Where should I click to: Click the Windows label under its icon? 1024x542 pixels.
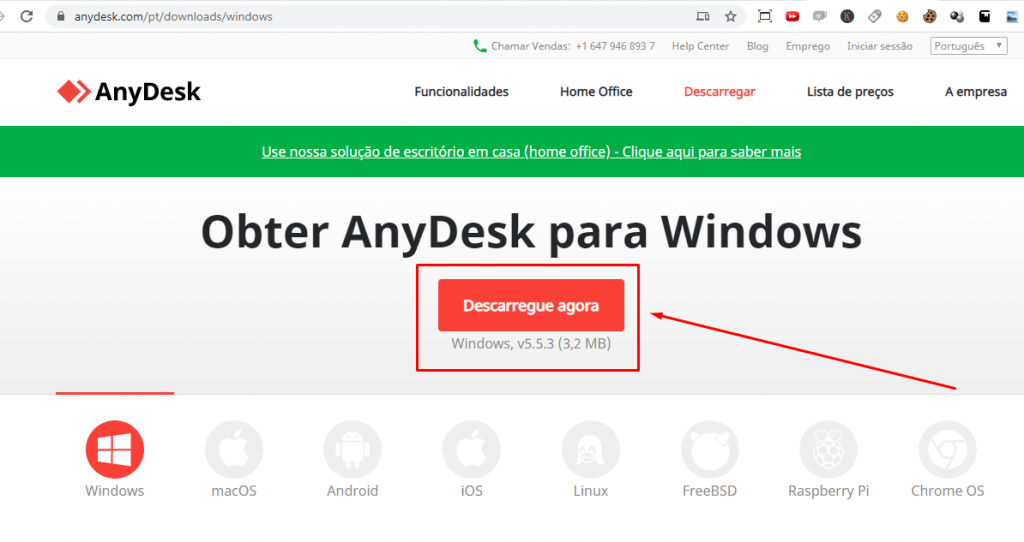[x=115, y=491]
